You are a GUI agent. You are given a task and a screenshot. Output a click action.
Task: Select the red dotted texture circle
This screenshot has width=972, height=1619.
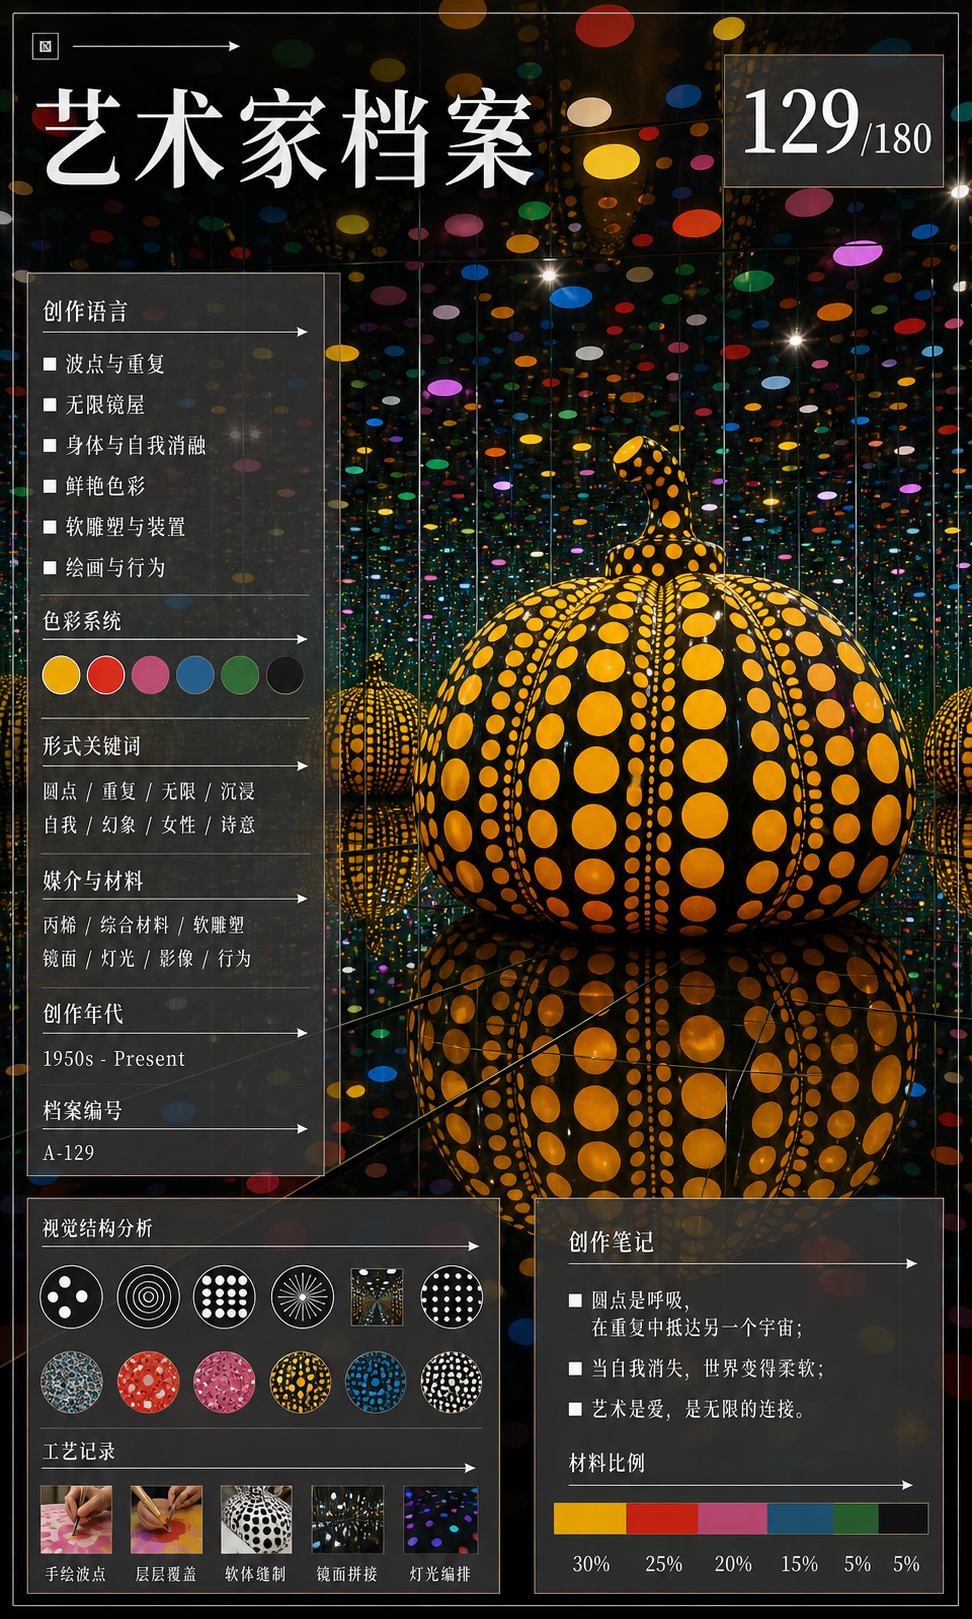(x=148, y=1382)
